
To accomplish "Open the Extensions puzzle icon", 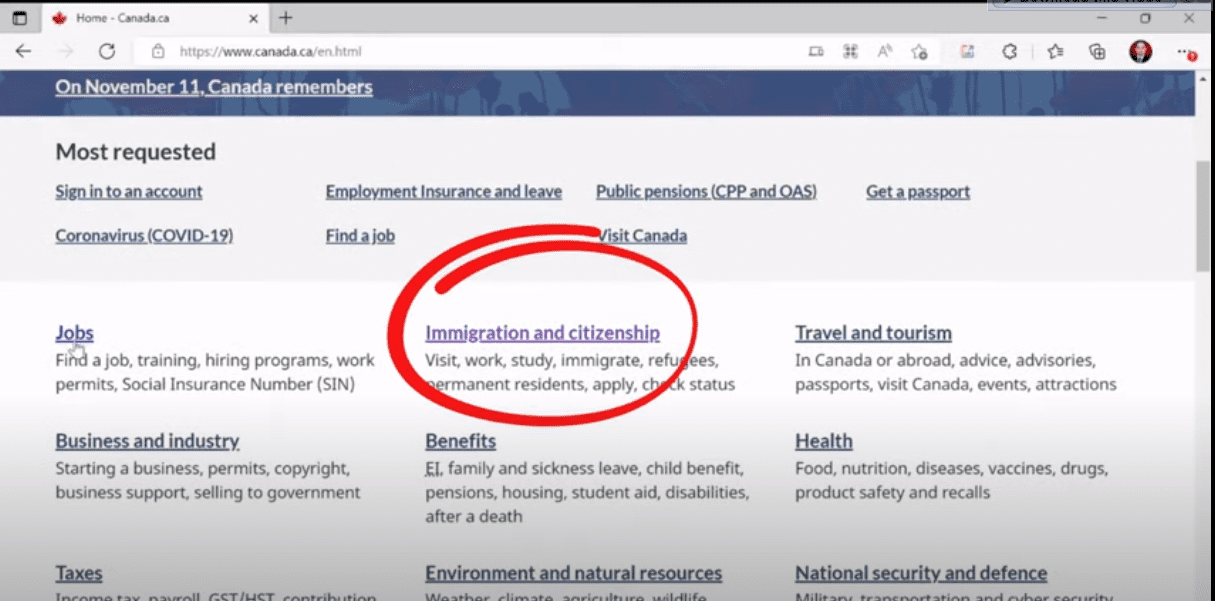I will pyautogui.click(x=1010, y=52).
